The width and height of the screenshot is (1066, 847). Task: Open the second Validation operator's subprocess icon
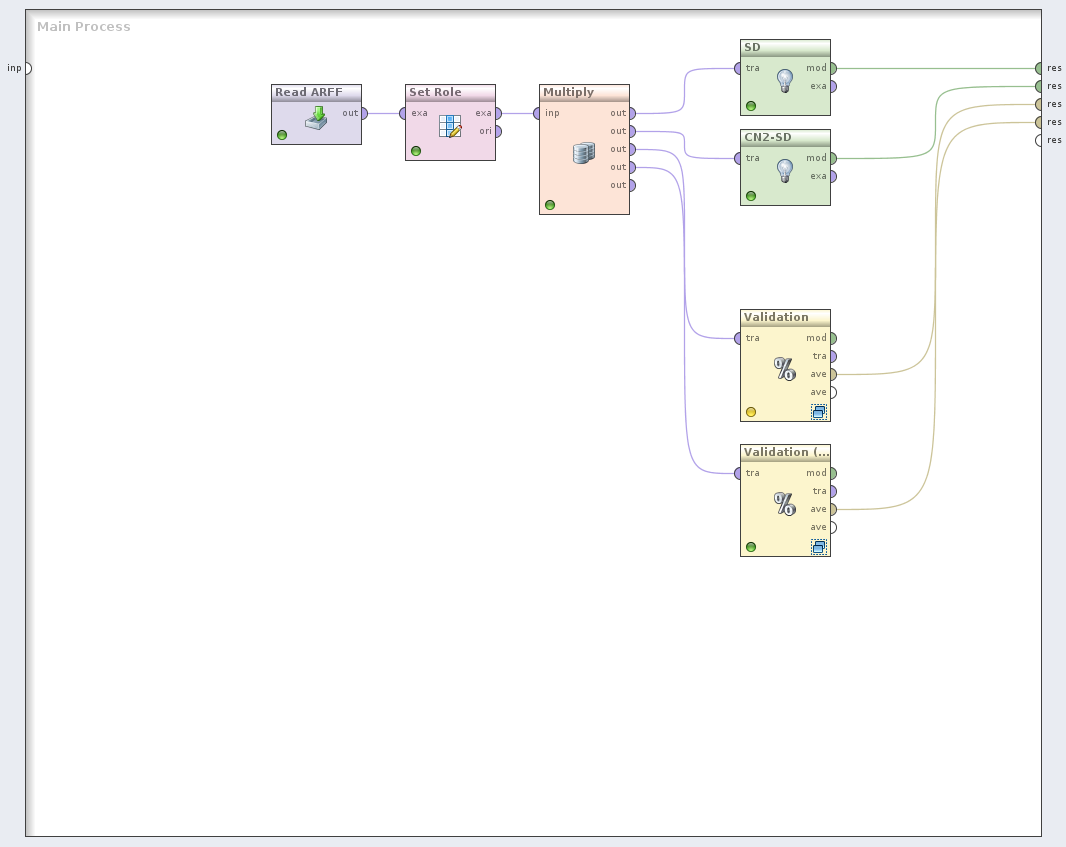pyautogui.click(x=819, y=547)
